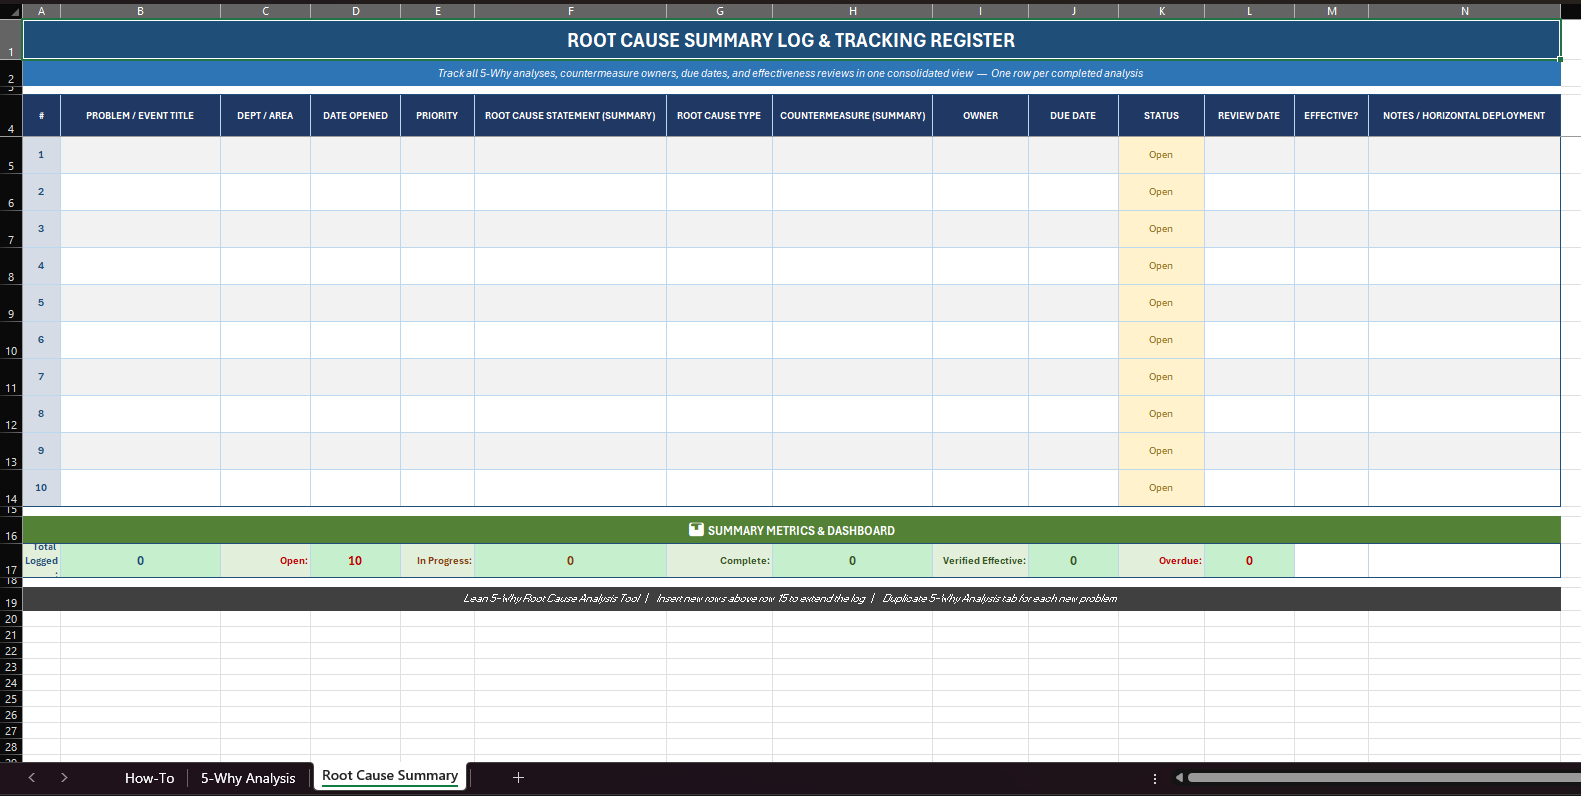Image resolution: width=1581 pixels, height=796 pixels.
Task: Click the horizontal scrollbar left arrow
Action: pos(1179,777)
